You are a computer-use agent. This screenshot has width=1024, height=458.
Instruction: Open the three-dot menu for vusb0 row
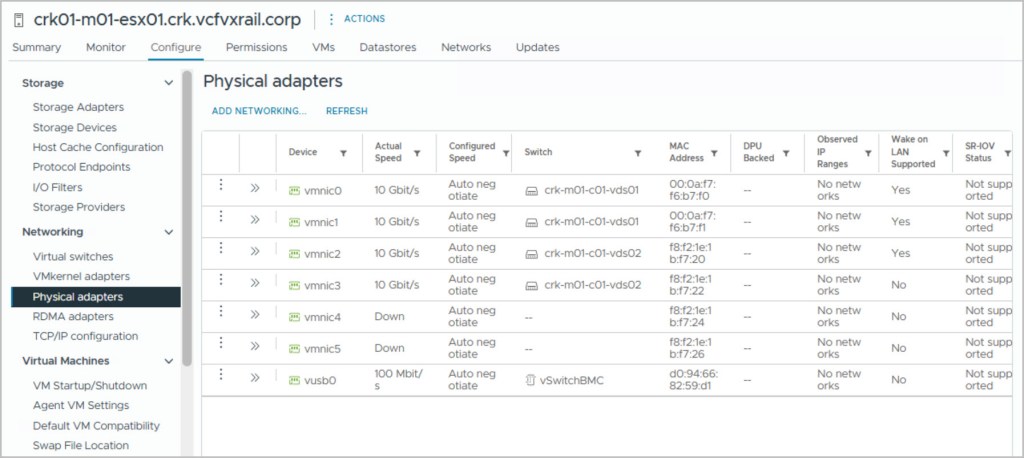(221, 377)
